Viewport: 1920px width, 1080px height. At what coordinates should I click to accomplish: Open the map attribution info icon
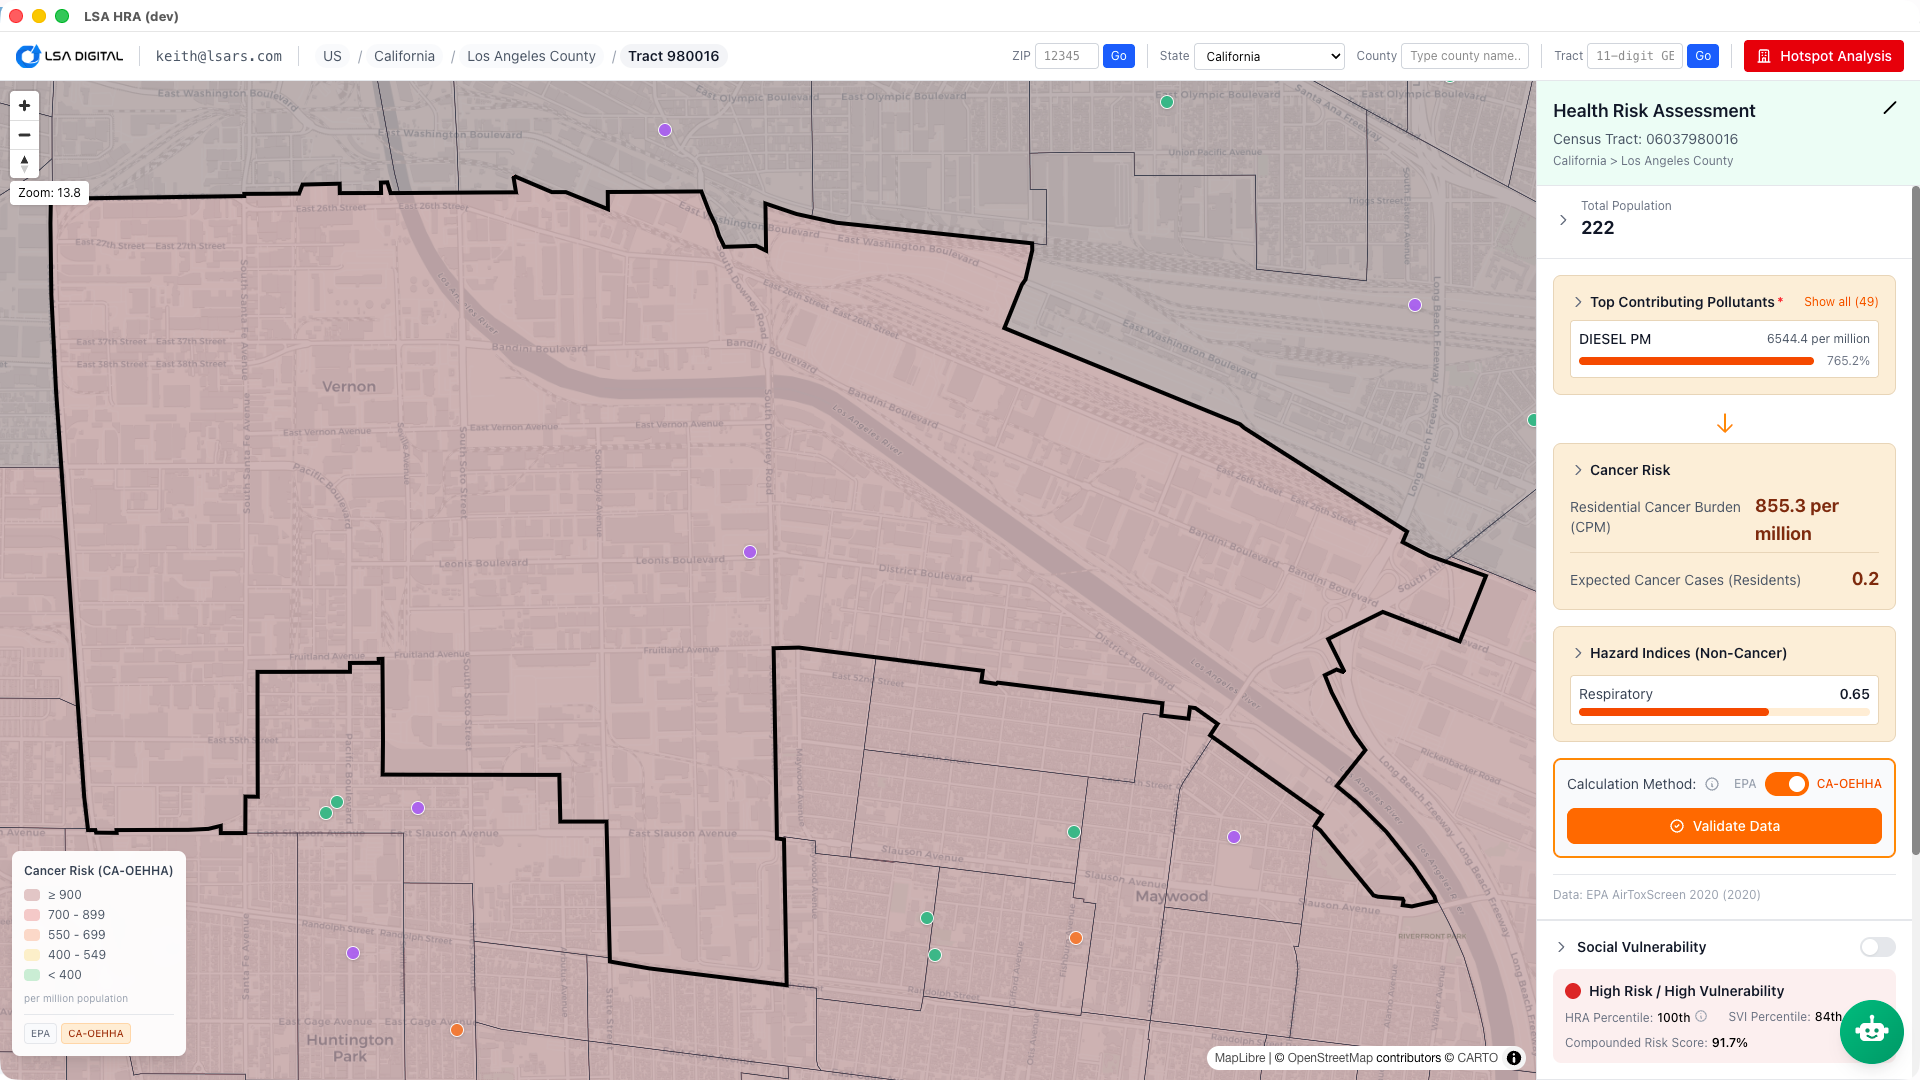(x=1514, y=1058)
